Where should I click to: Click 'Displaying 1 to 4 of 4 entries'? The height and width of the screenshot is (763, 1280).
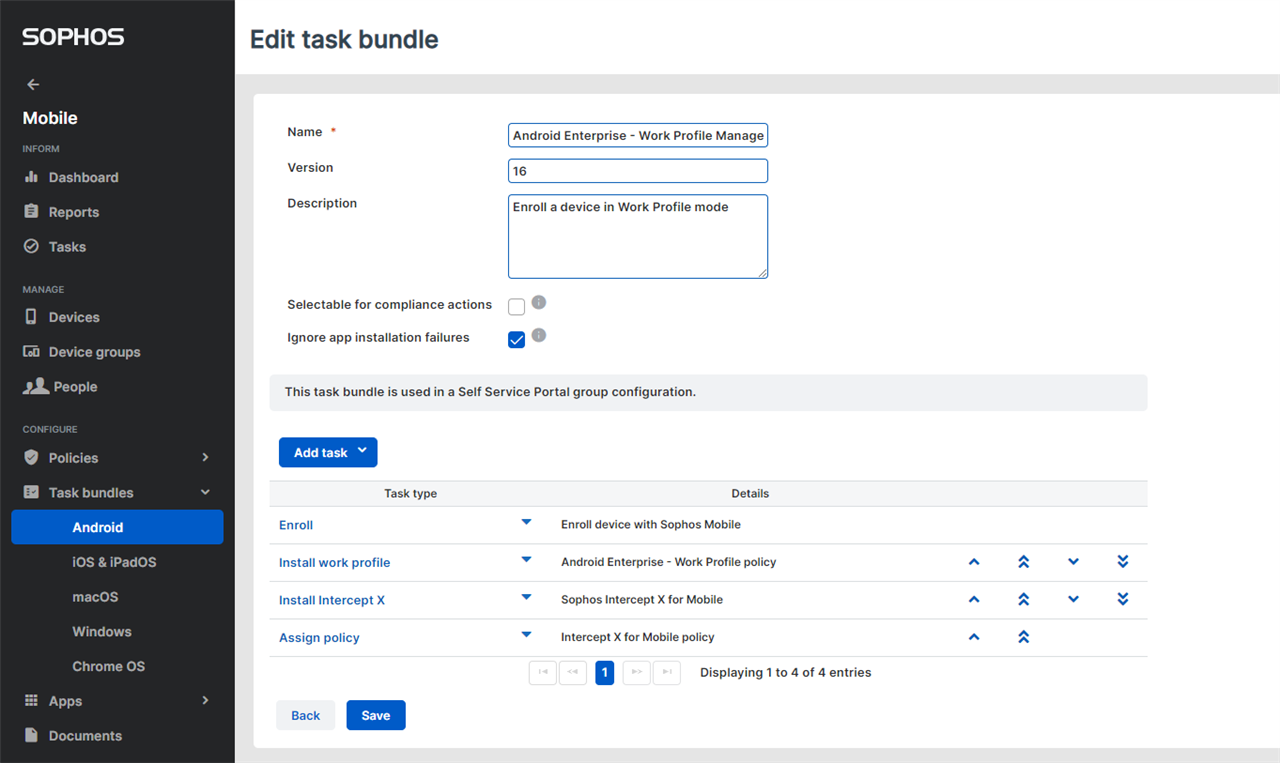[786, 673]
